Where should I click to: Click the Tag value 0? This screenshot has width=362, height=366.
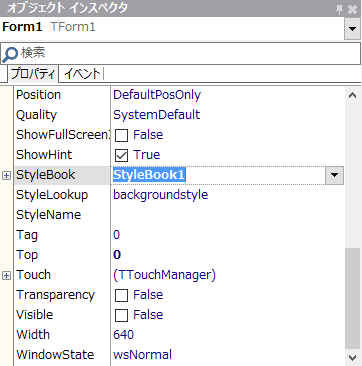click(116, 235)
